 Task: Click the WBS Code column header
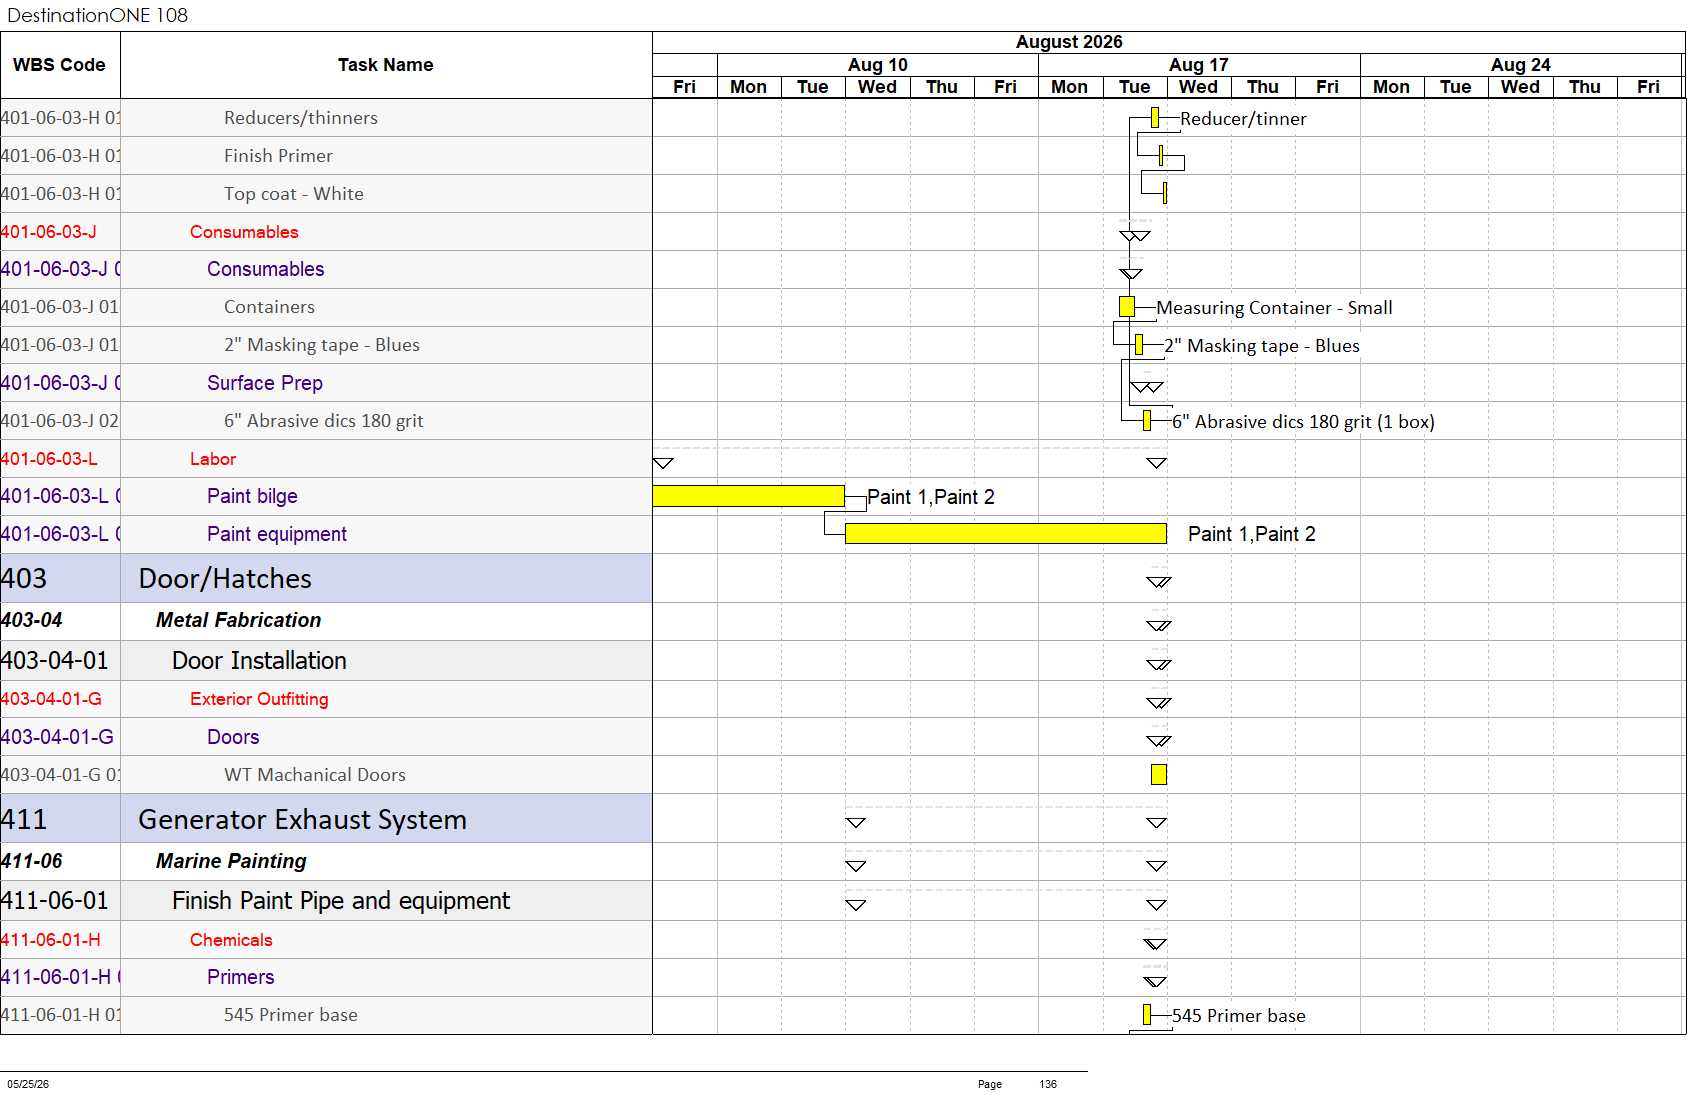60,65
